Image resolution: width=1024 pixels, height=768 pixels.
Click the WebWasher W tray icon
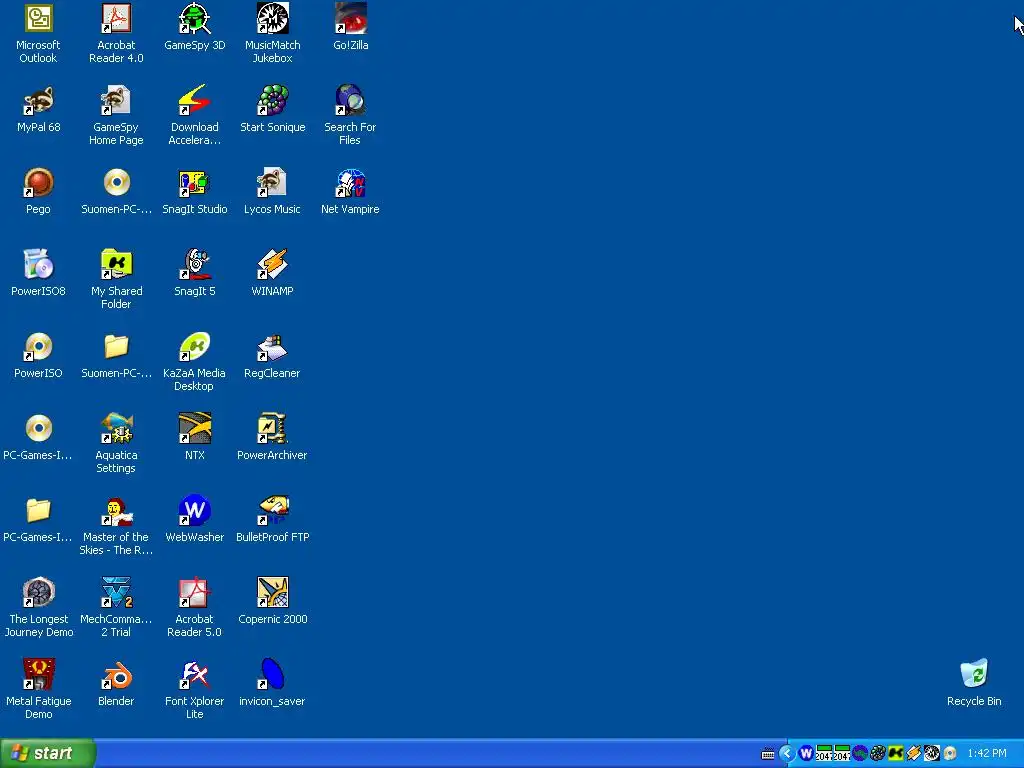tap(806, 754)
